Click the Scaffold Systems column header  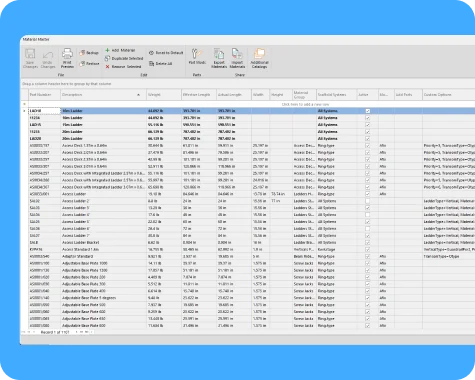click(x=336, y=95)
